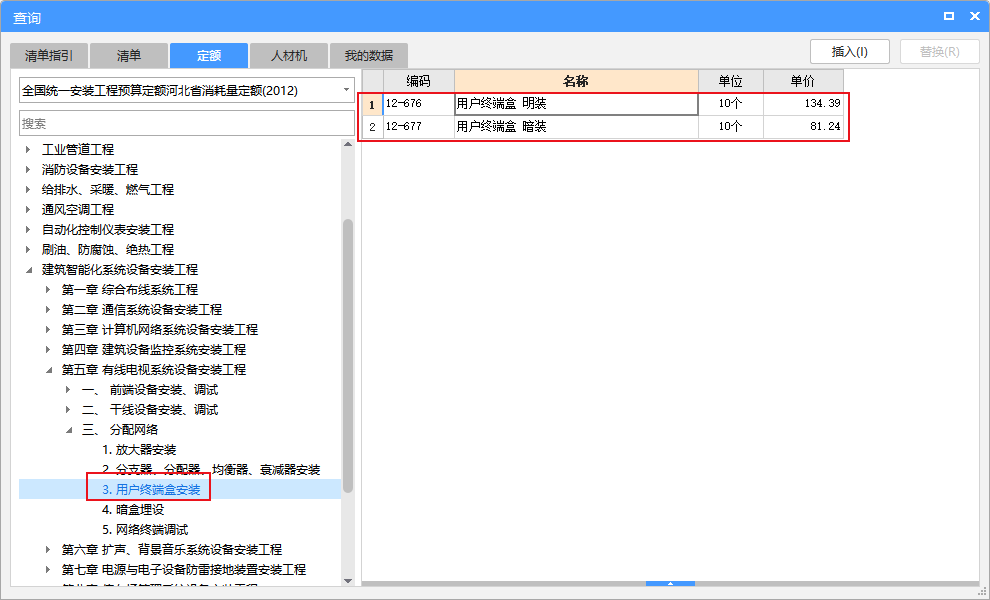Screen dimensions: 990x600
Task: Click price cell 134.39
Action: coord(803,104)
